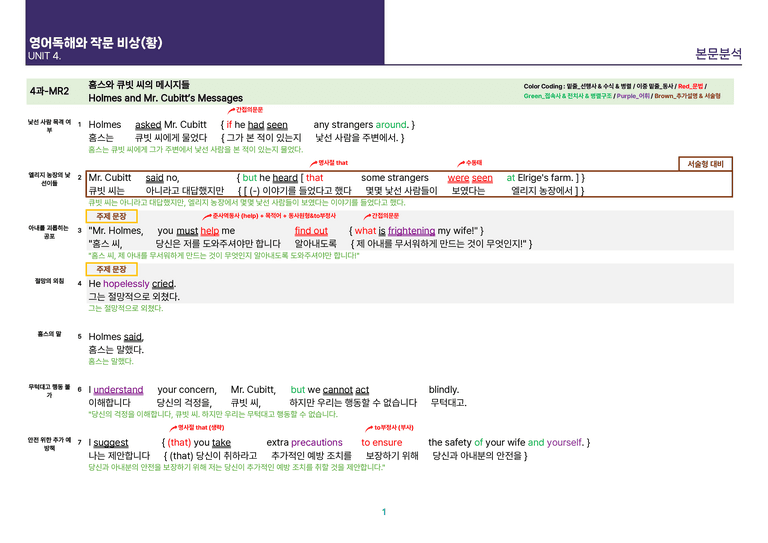Click the title '영어독해와 작문 비상(황)'

click(x=96, y=43)
